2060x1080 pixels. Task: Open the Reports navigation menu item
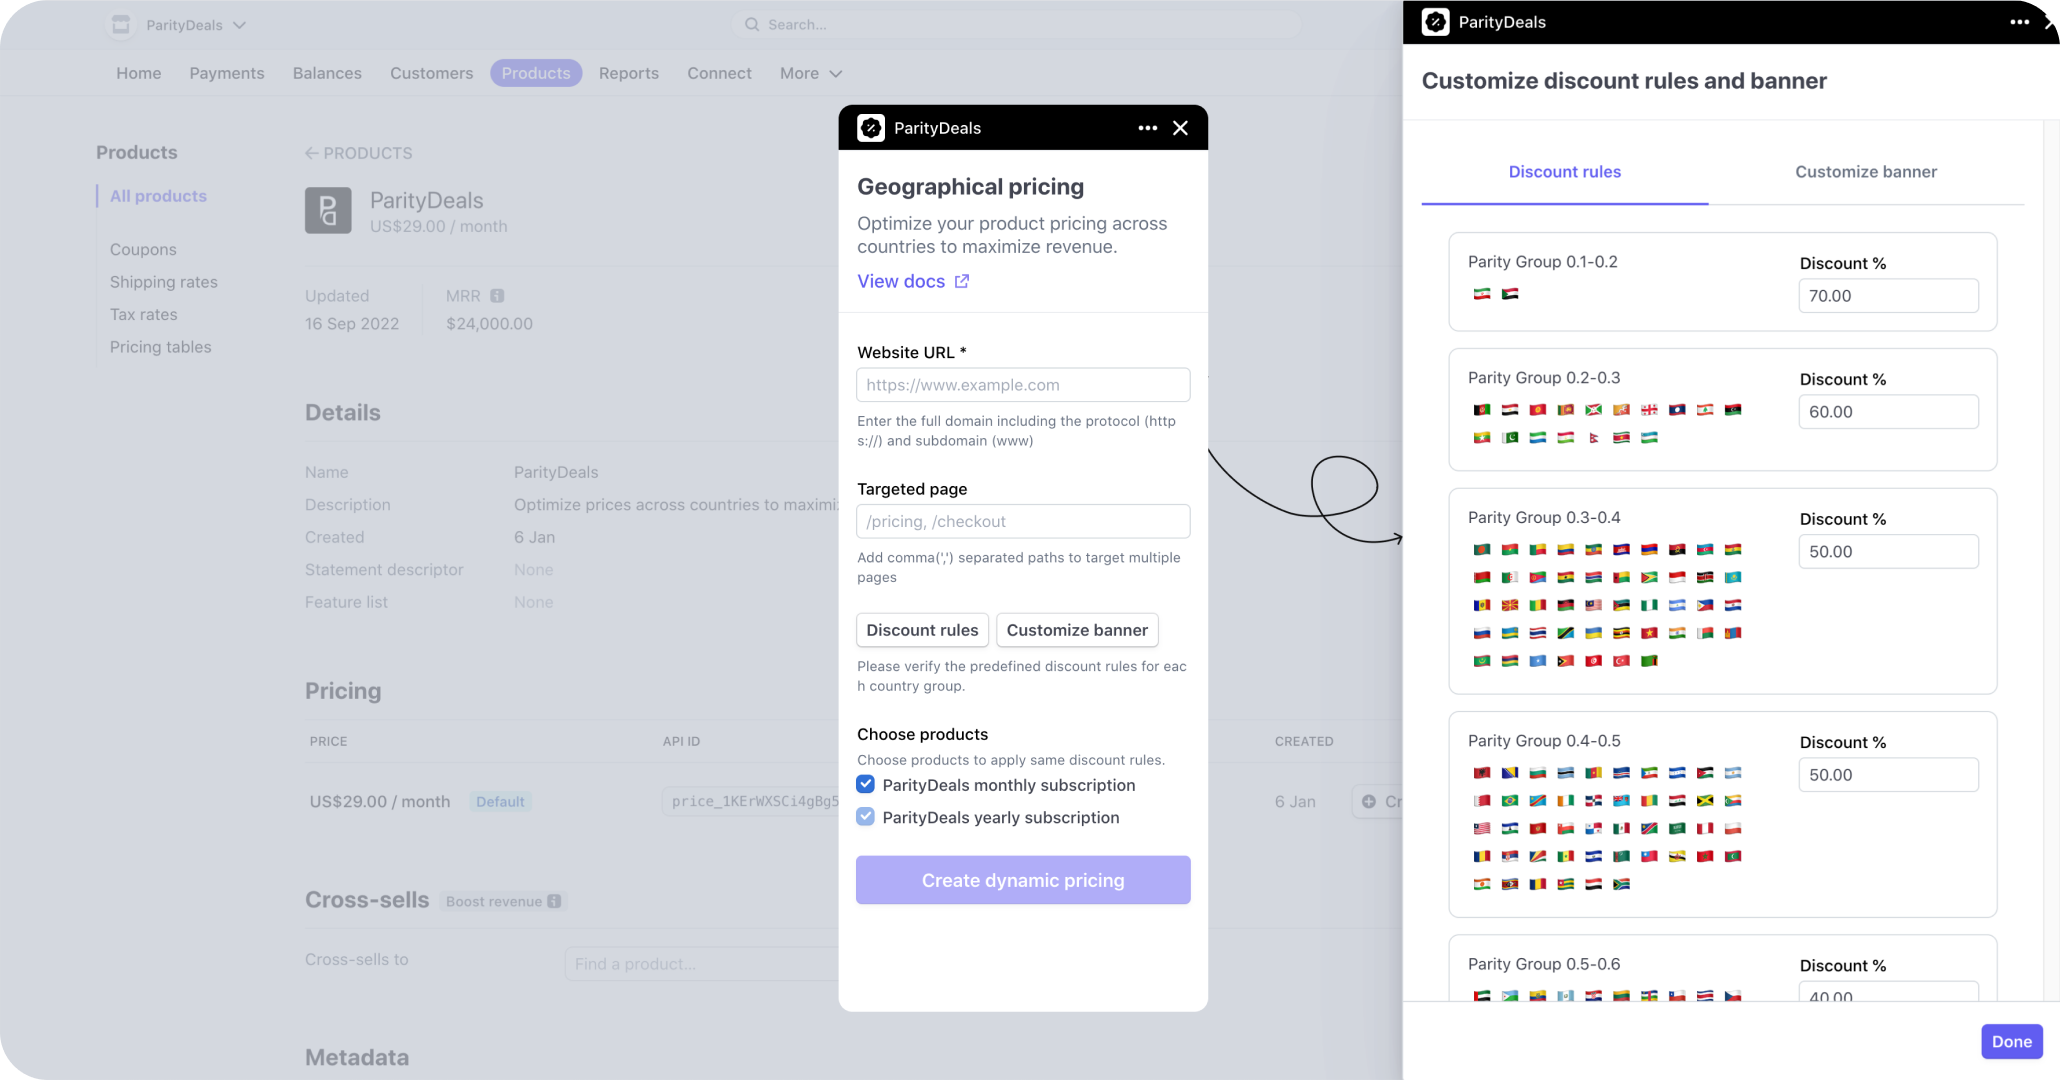(628, 73)
